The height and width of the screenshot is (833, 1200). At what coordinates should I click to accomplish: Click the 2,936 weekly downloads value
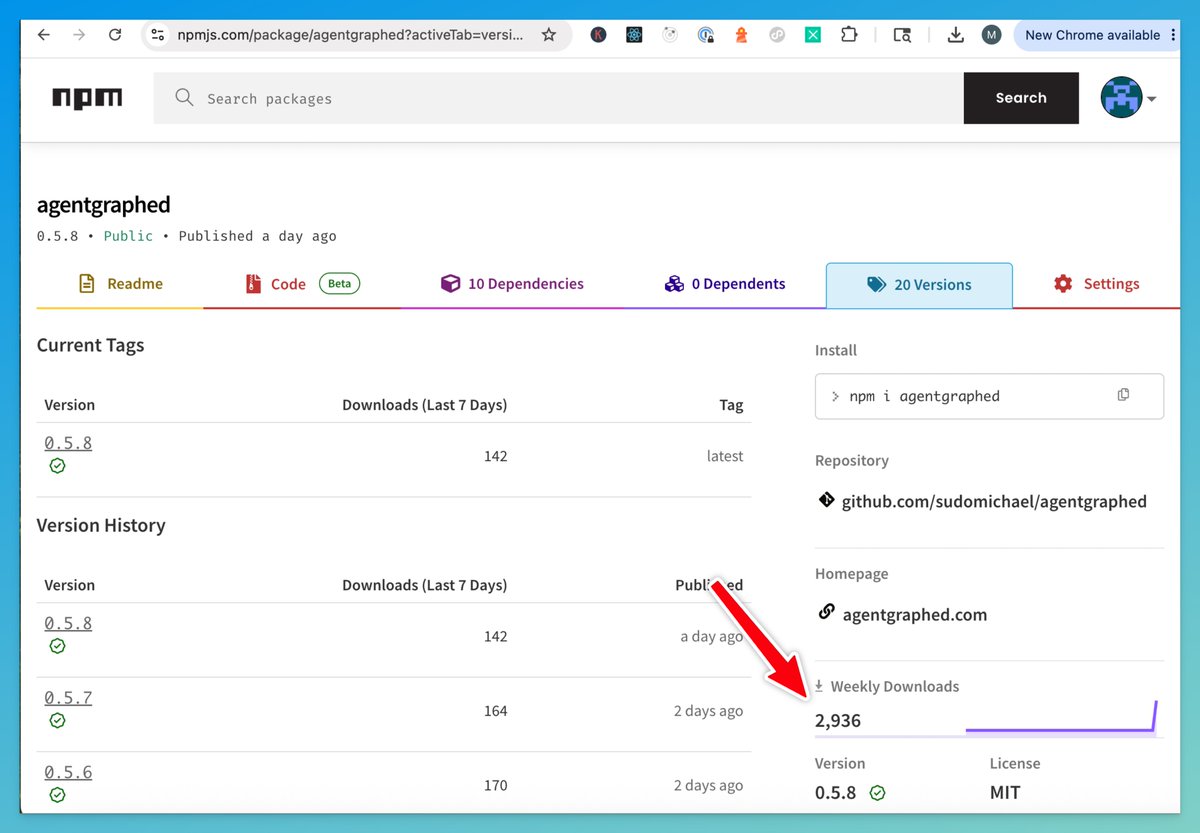tap(837, 720)
